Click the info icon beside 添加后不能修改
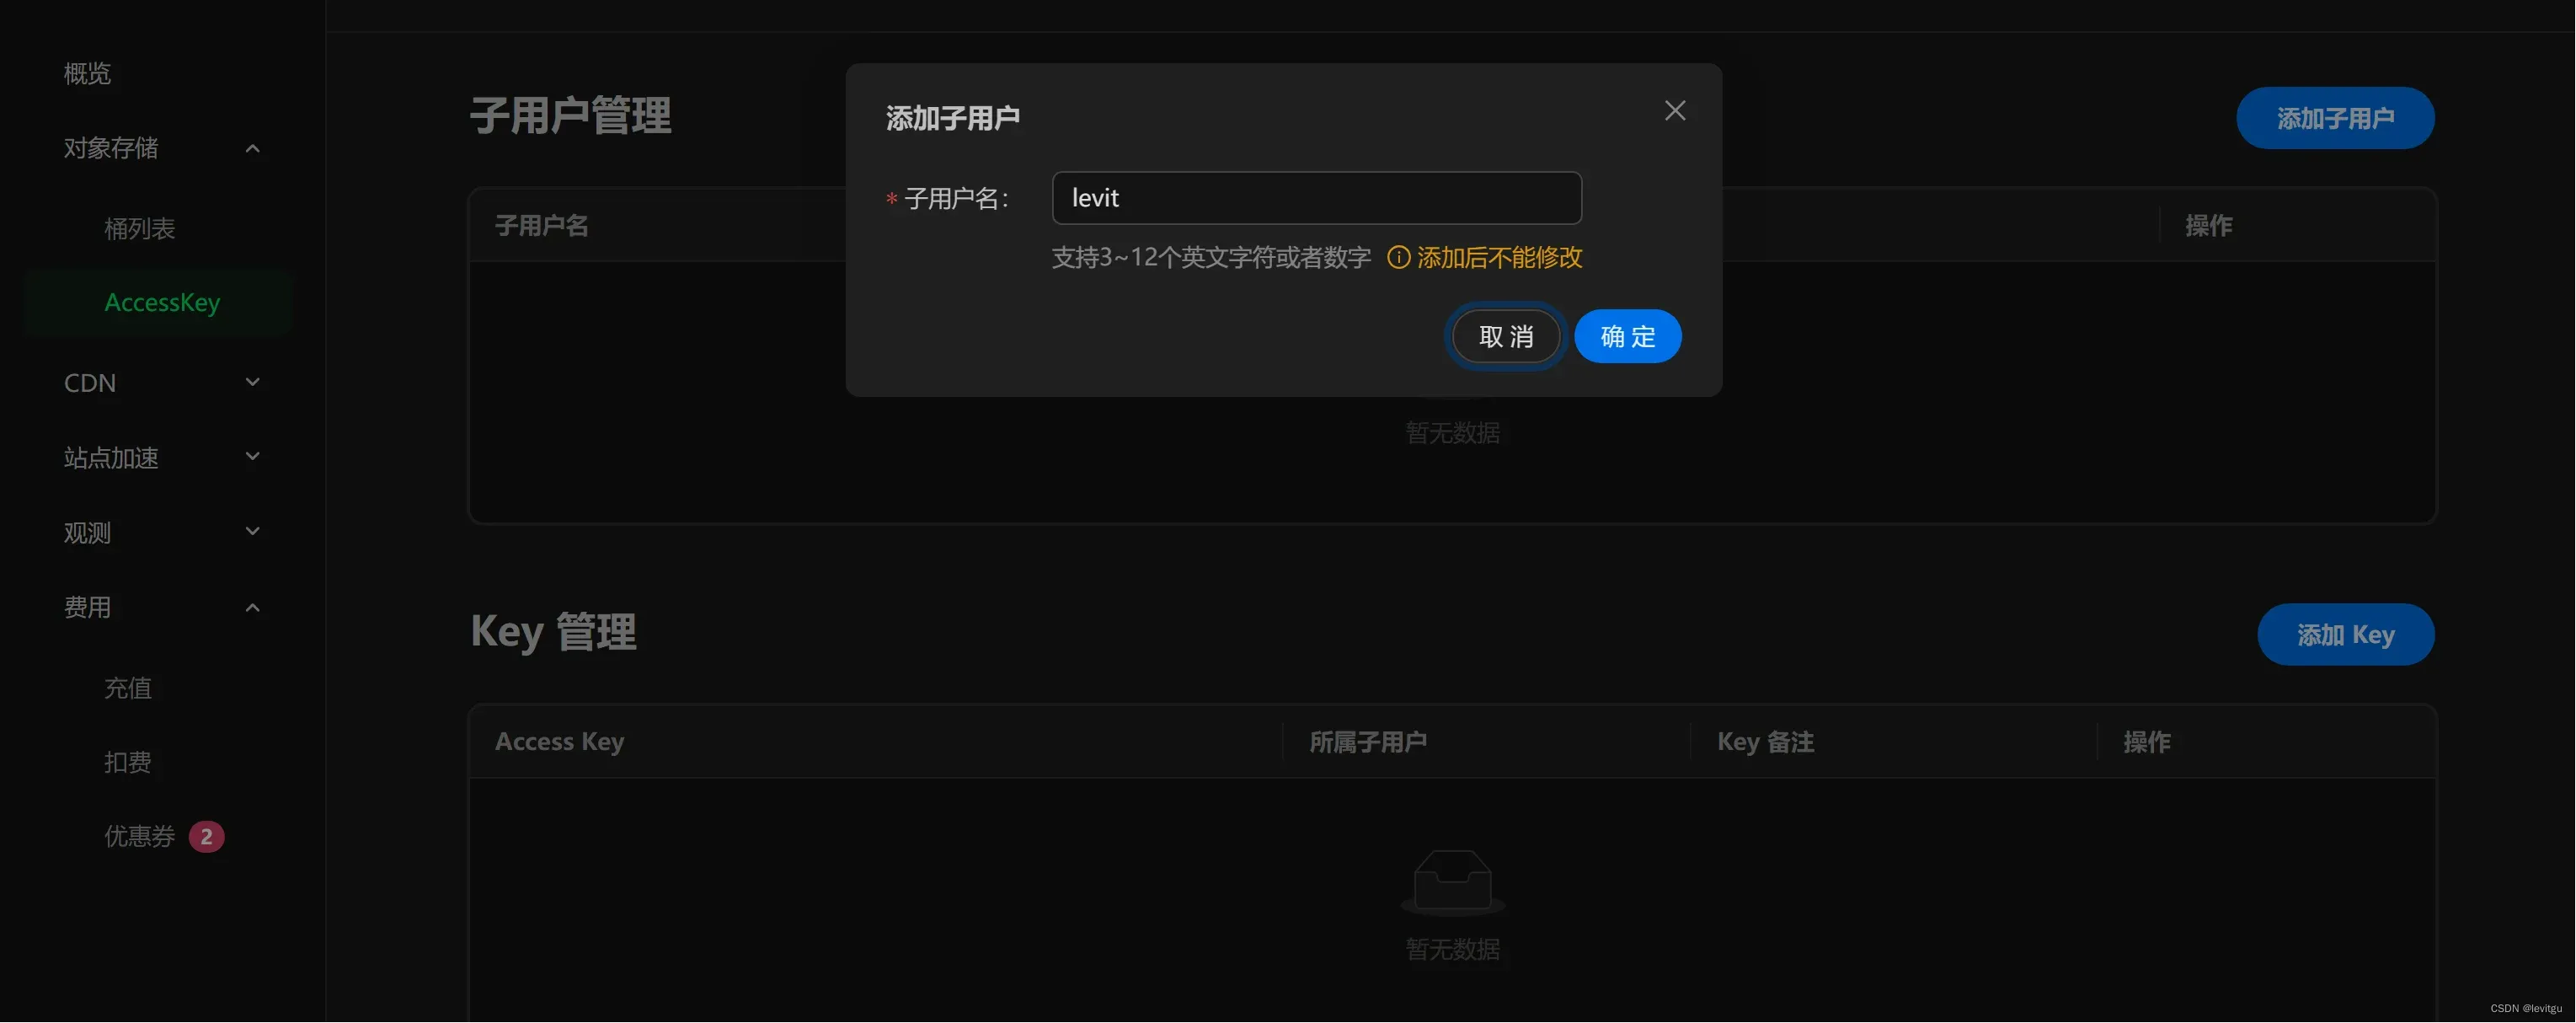The height and width of the screenshot is (1023, 2576). pyautogui.click(x=1398, y=258)
